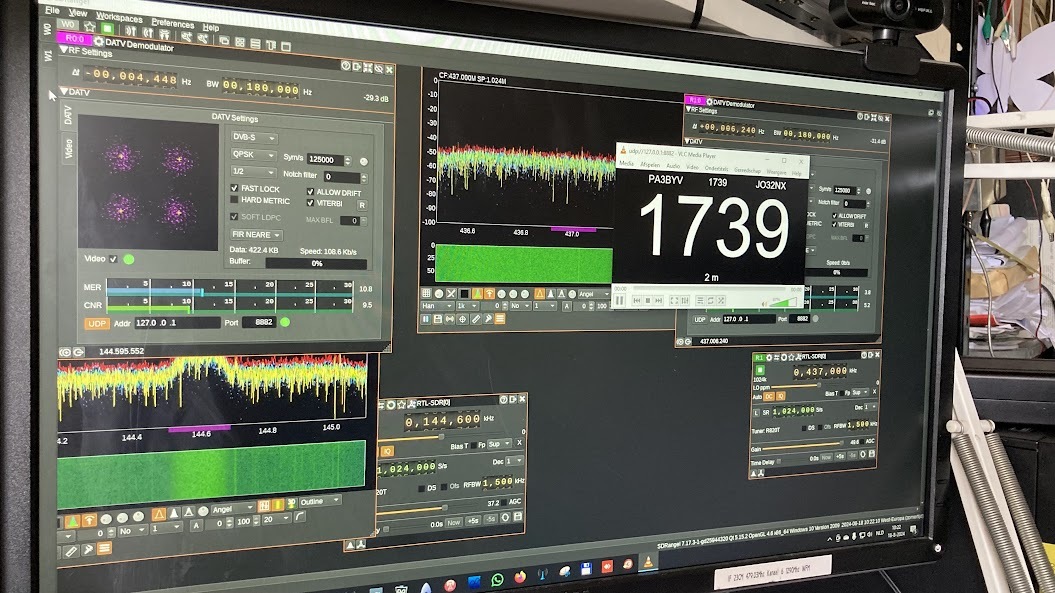Screen dimensions: 1055x593
Task: Click the Now button in the 144 MHz RTL-SDR panel
Action: tap(454, 523)
